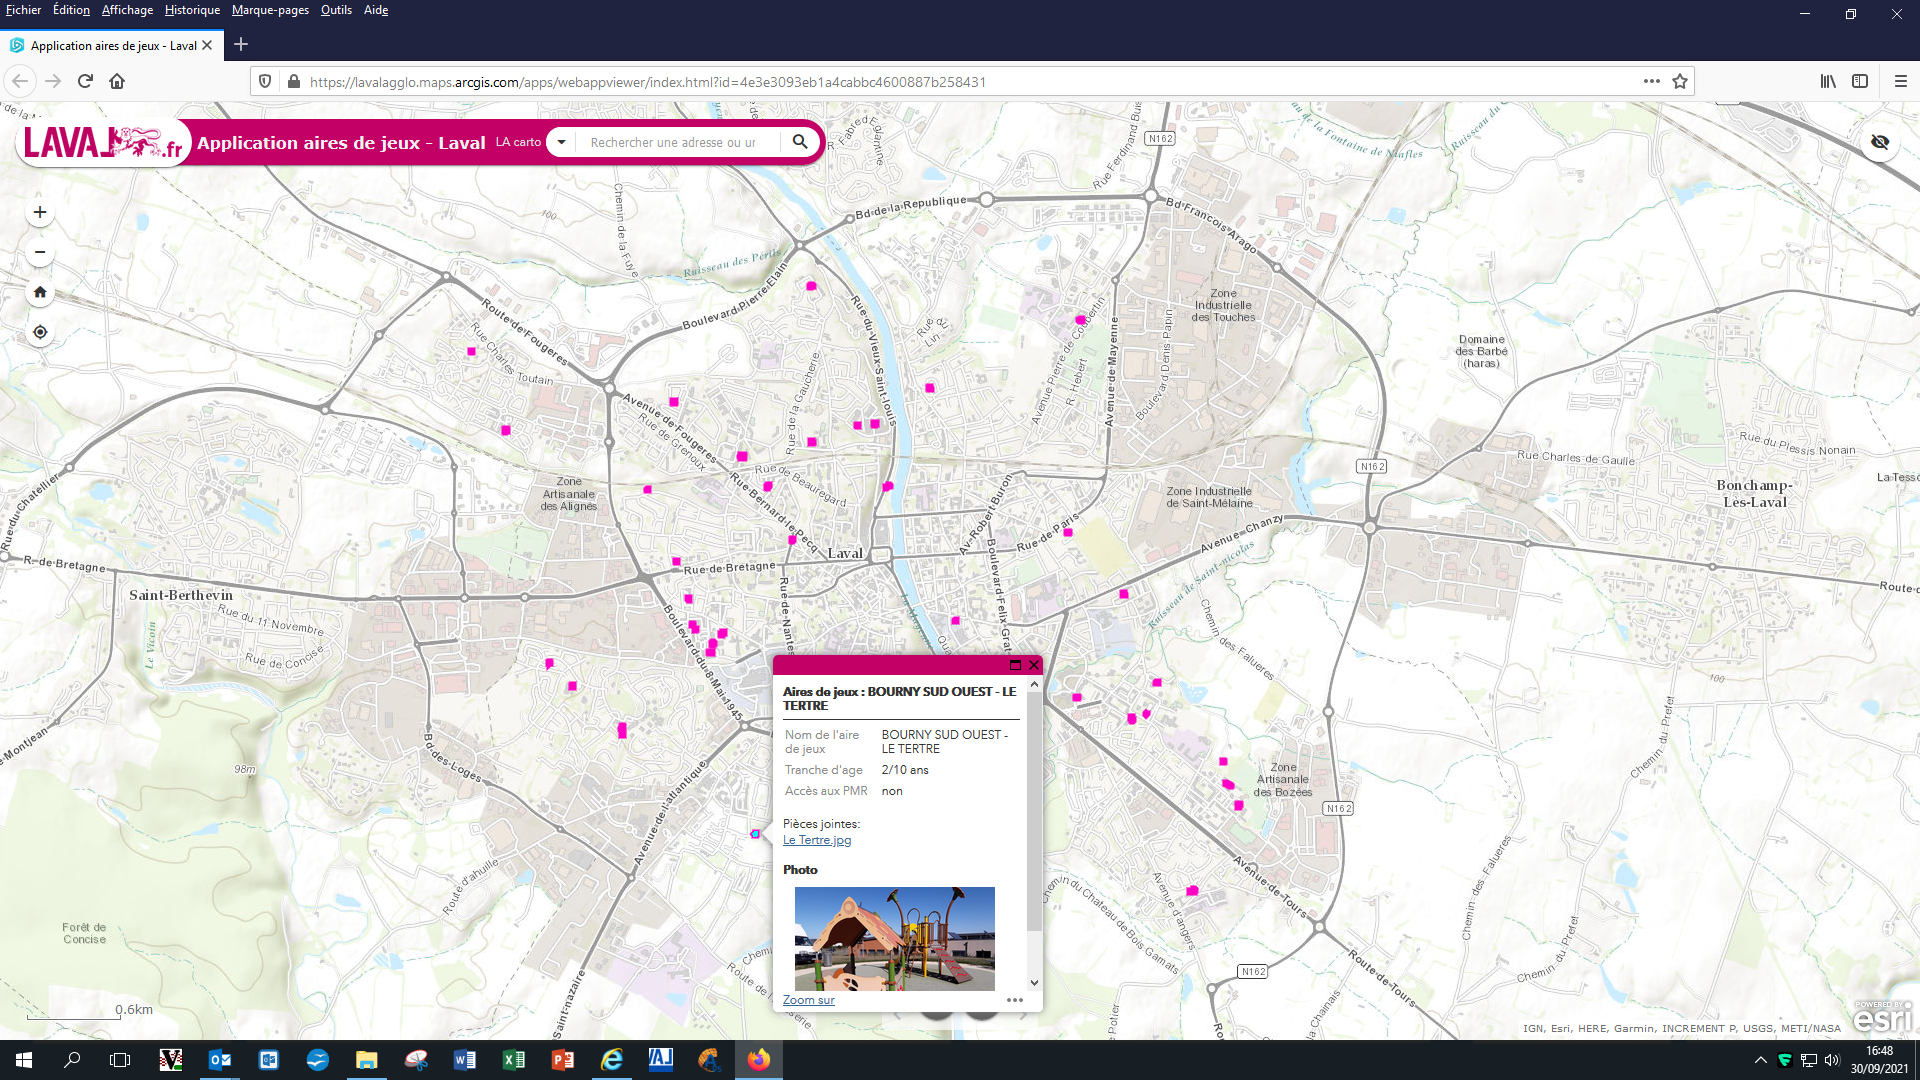Open popup more options three dots
Viewport: 1920px width, 1080px height.
(x=1015, y=1000)
